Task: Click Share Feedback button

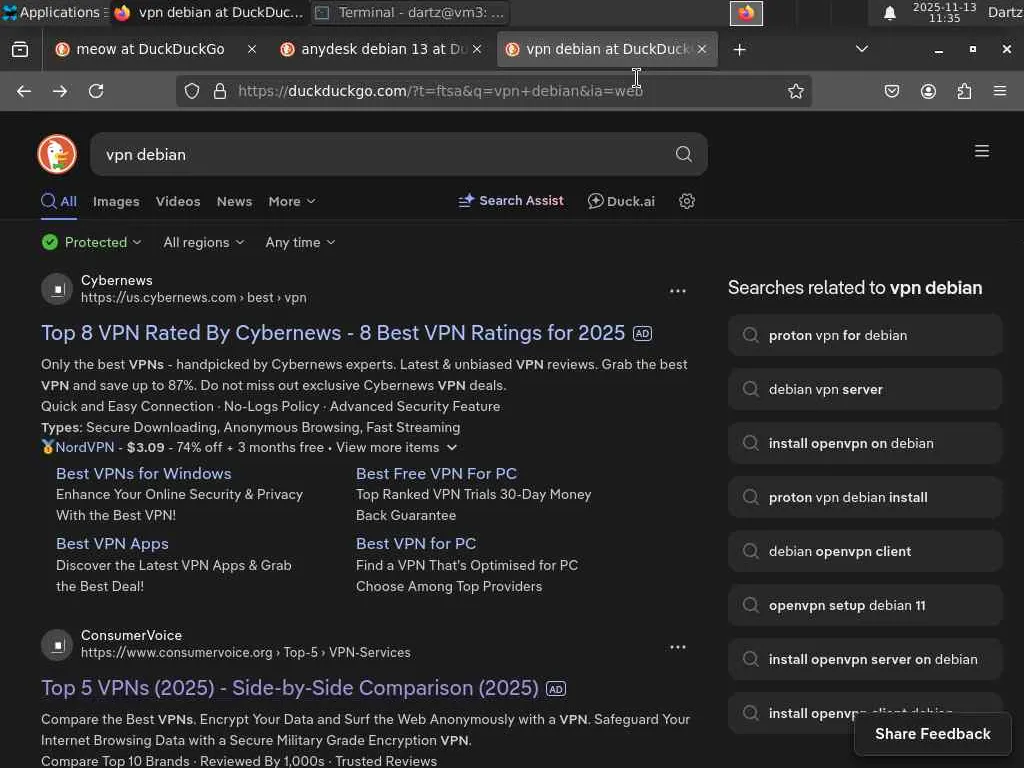Action: (933, 734)
